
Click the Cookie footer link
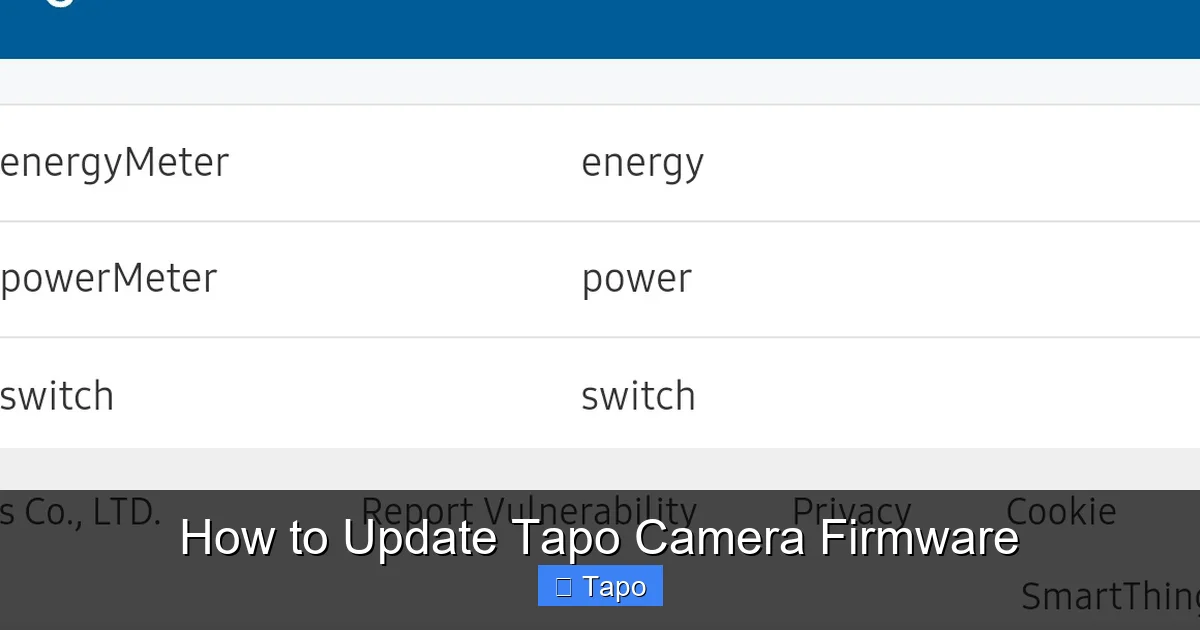[1062, 511]
